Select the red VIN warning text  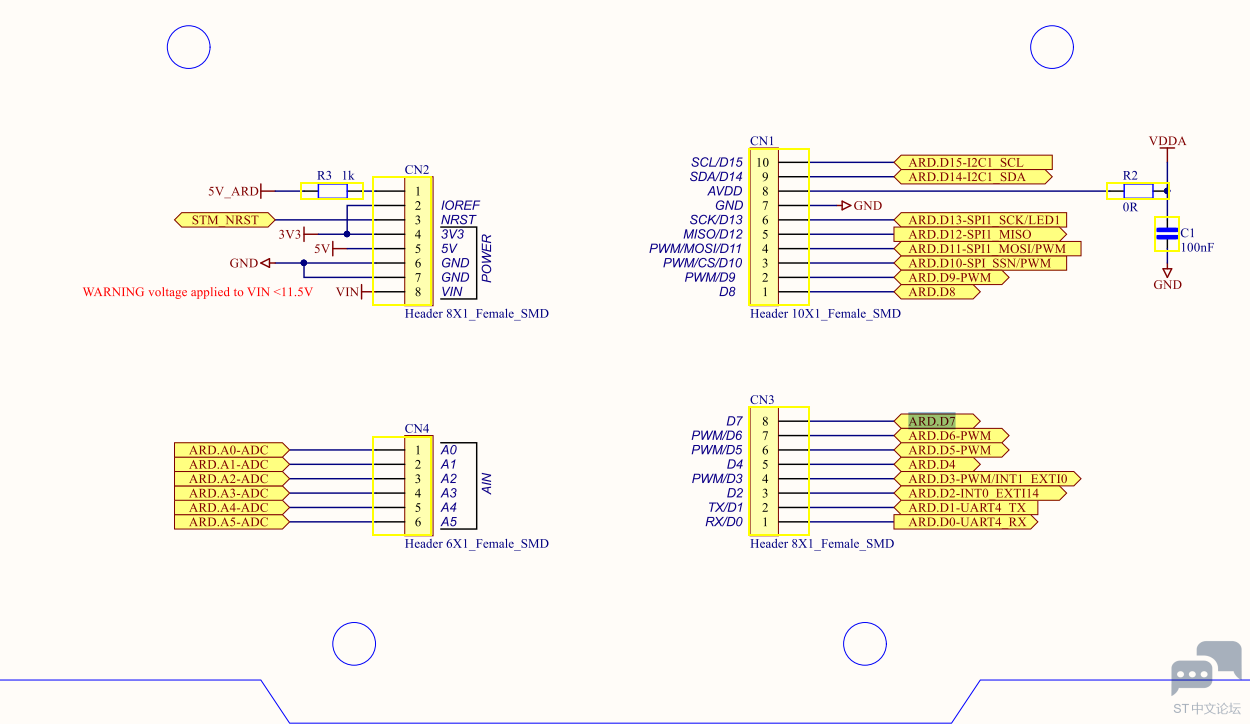(x=198, y=292)
